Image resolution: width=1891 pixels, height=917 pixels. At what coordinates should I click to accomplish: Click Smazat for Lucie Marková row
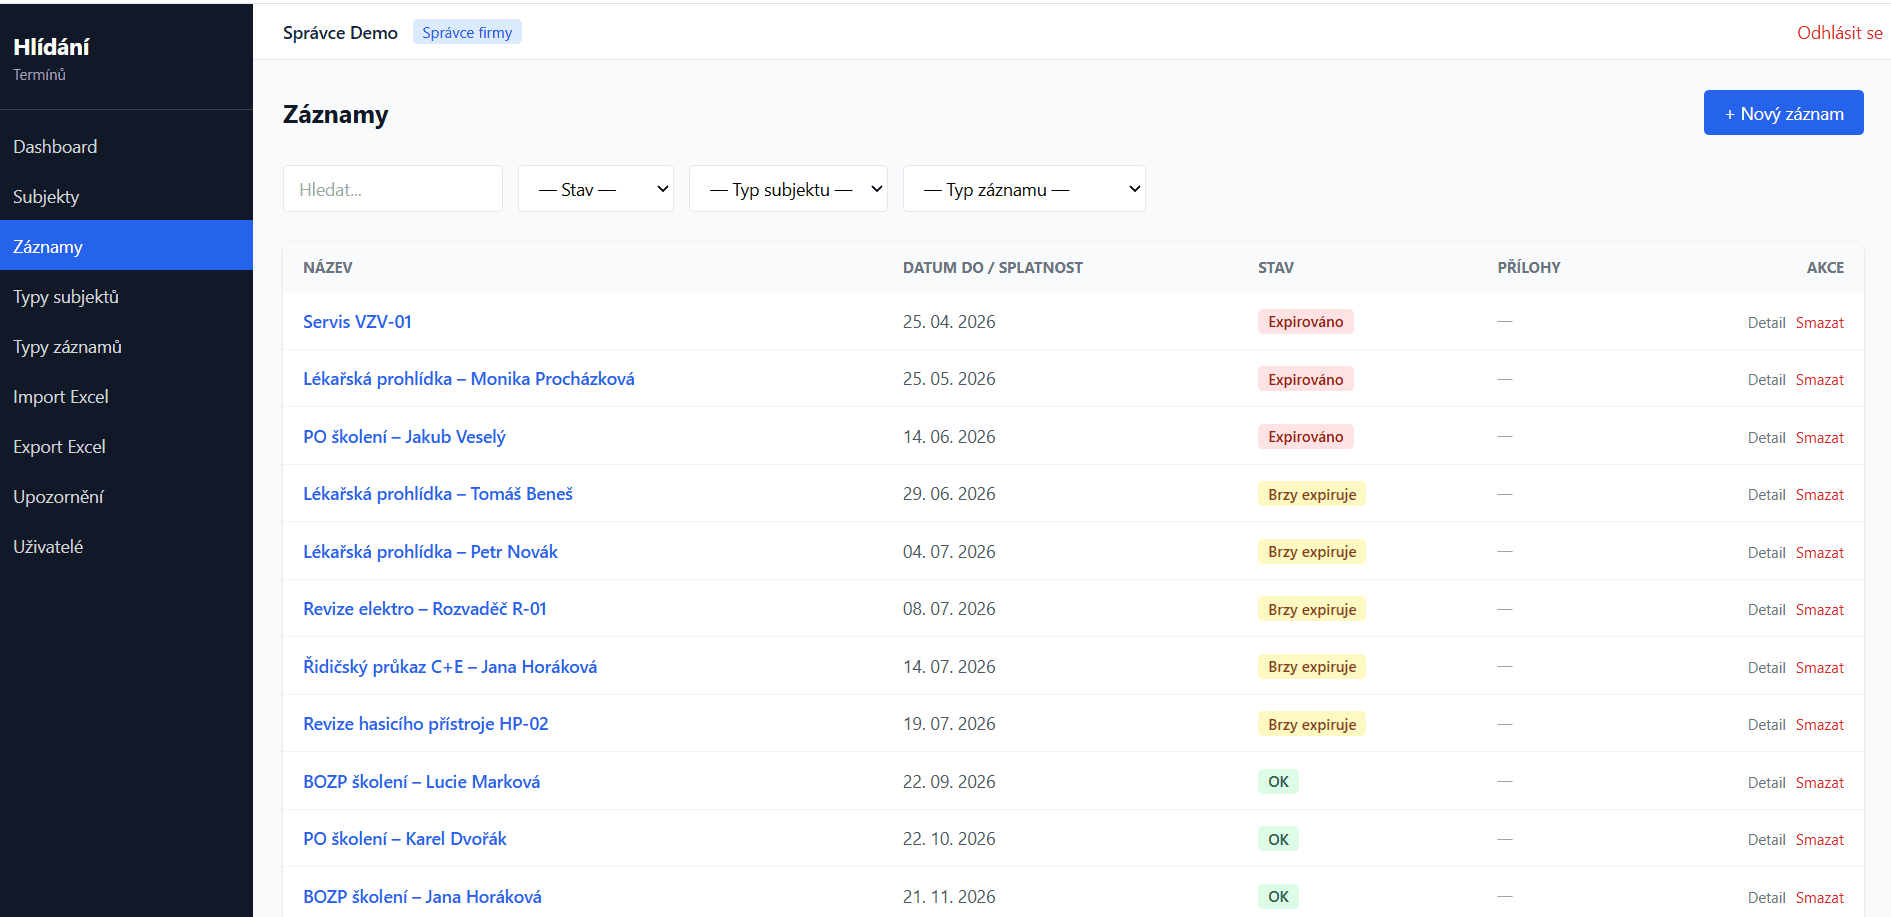click(x=1819, y=783)
